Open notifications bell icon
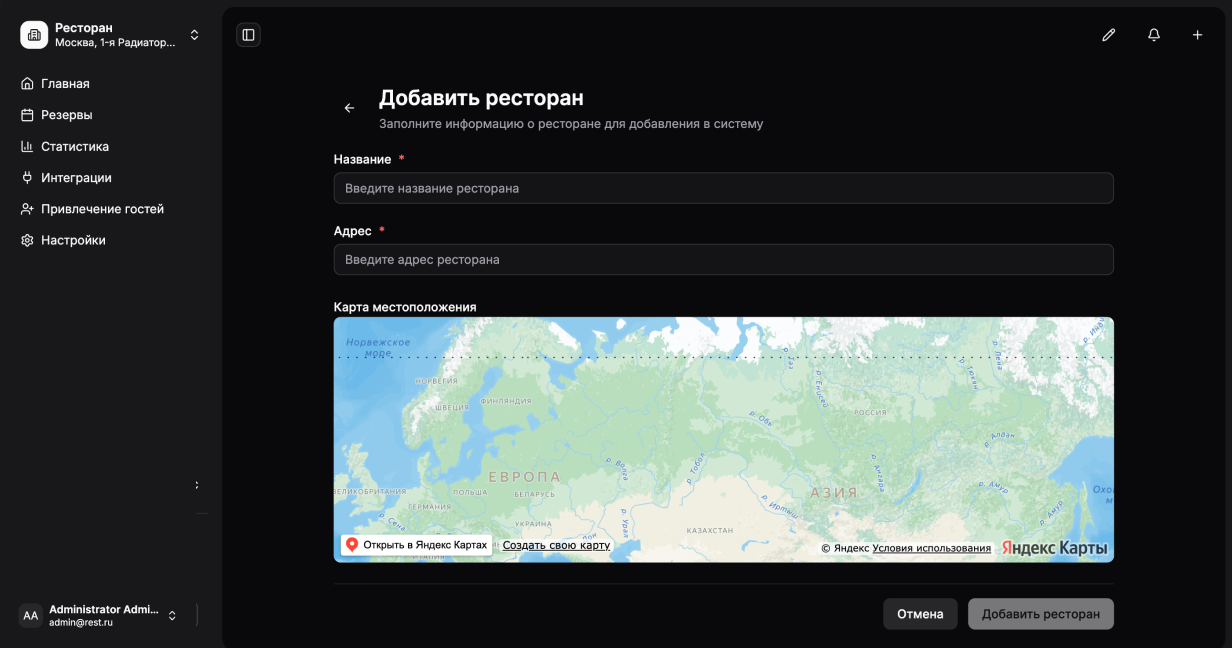Viewport: 1232px width, 648px height. tap(1153, 35)
